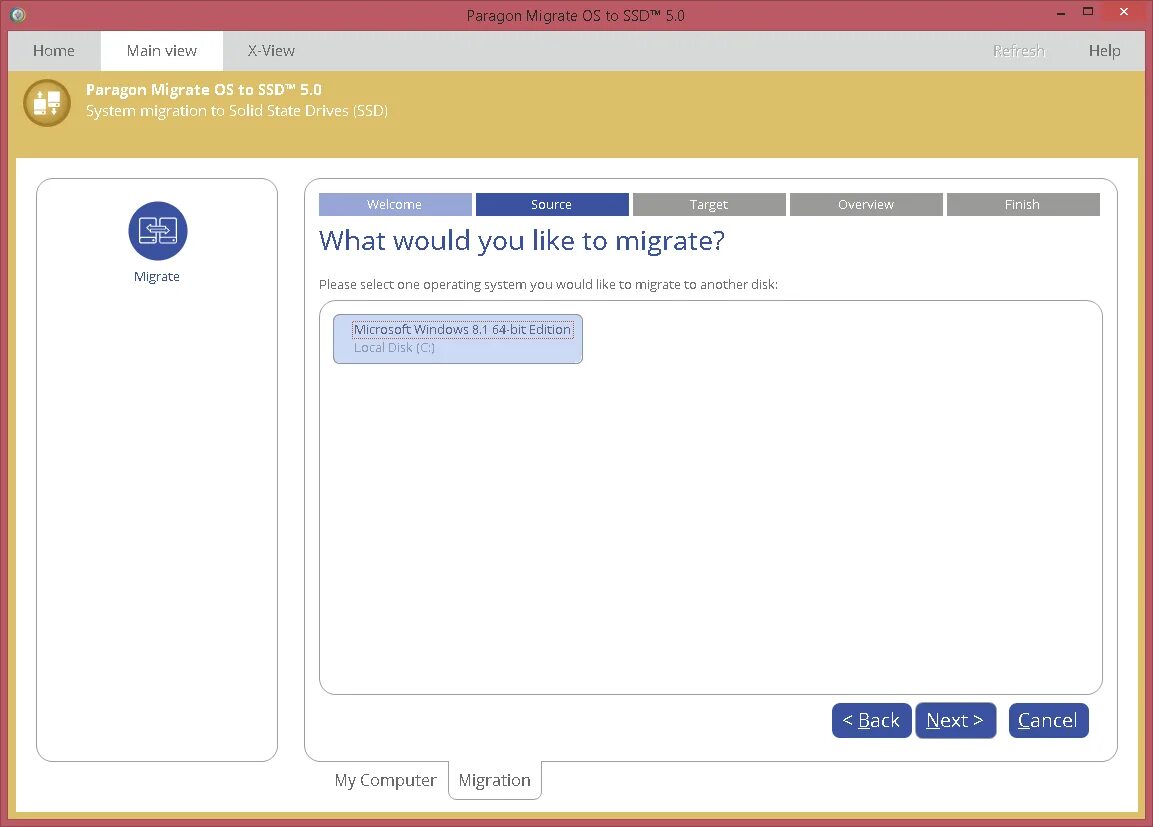Cancel the migration wizard

pyautogui.click(x=1048, y=720)
